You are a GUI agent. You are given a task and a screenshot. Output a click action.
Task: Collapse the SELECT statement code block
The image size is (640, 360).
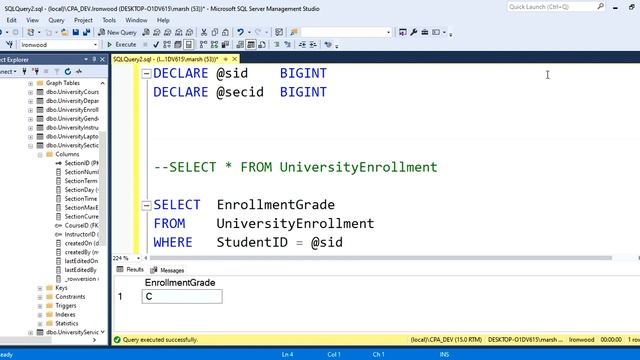[146, 205]
